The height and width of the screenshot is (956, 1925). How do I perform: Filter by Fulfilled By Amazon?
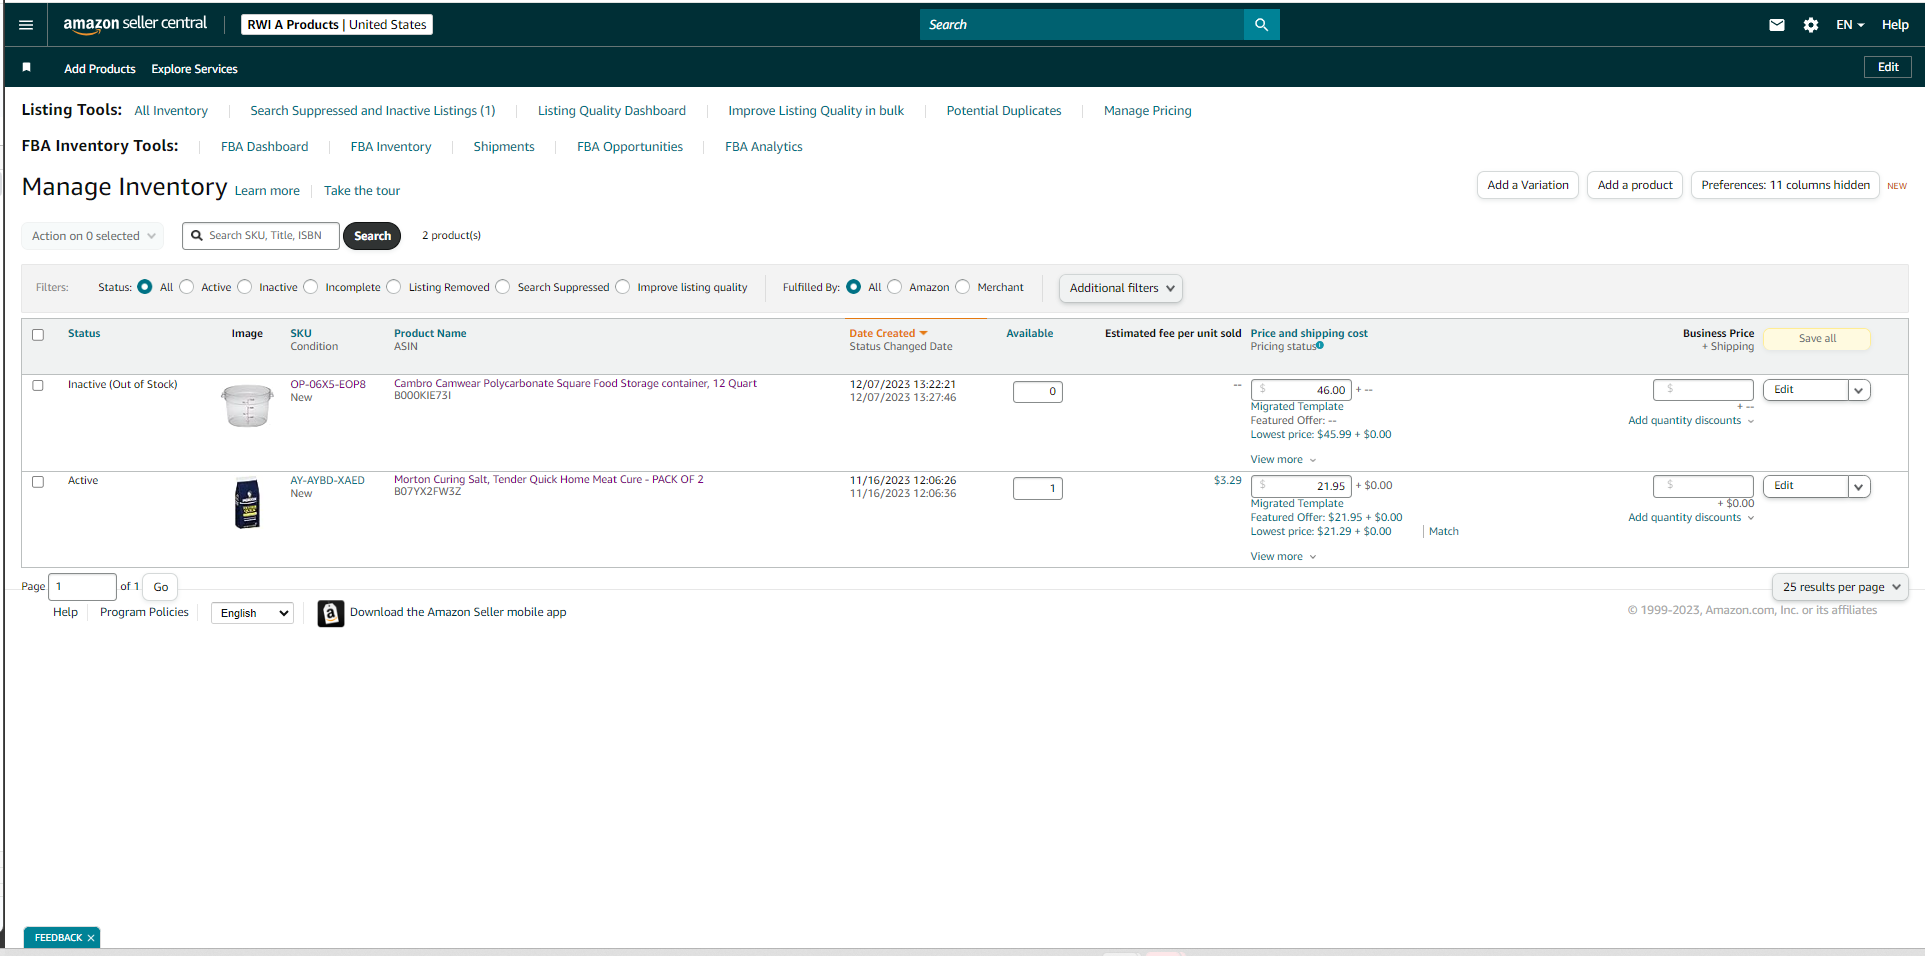pyautogui.click(x=895, y=287)
